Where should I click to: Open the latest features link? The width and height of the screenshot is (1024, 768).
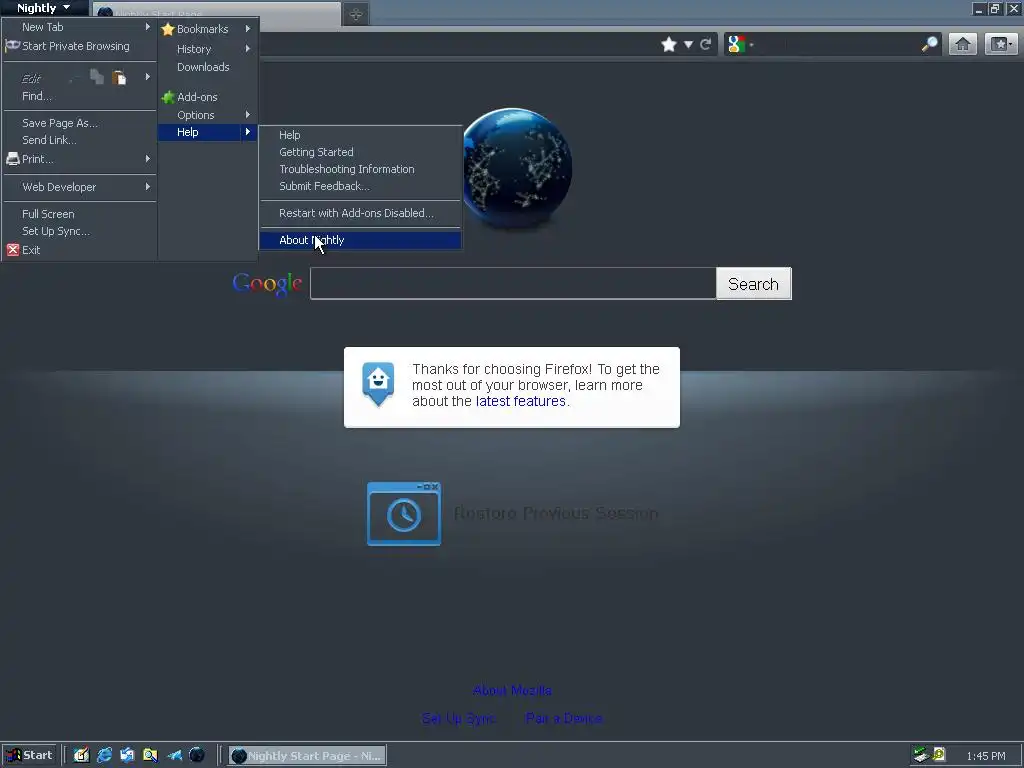[x=520, y=401]
